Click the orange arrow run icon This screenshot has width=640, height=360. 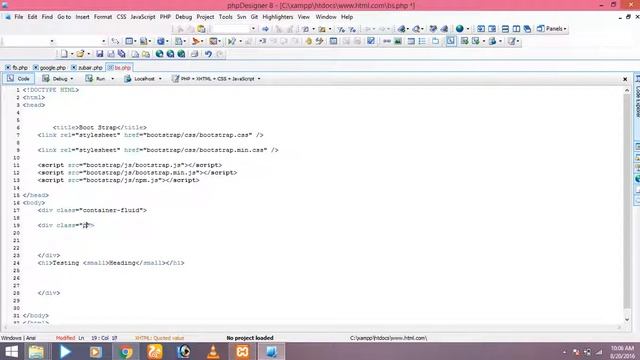[196, 41]
